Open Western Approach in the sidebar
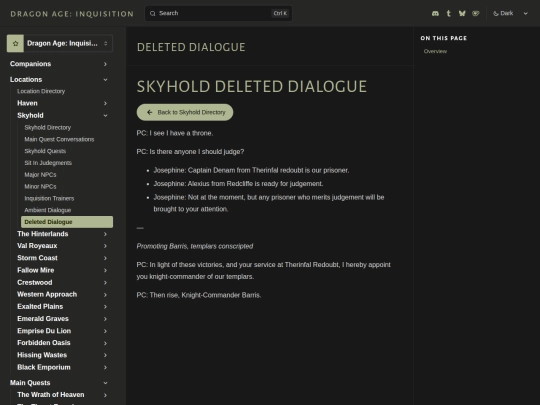The height and width of the screenshot is (405, 540). click(47, 294)
